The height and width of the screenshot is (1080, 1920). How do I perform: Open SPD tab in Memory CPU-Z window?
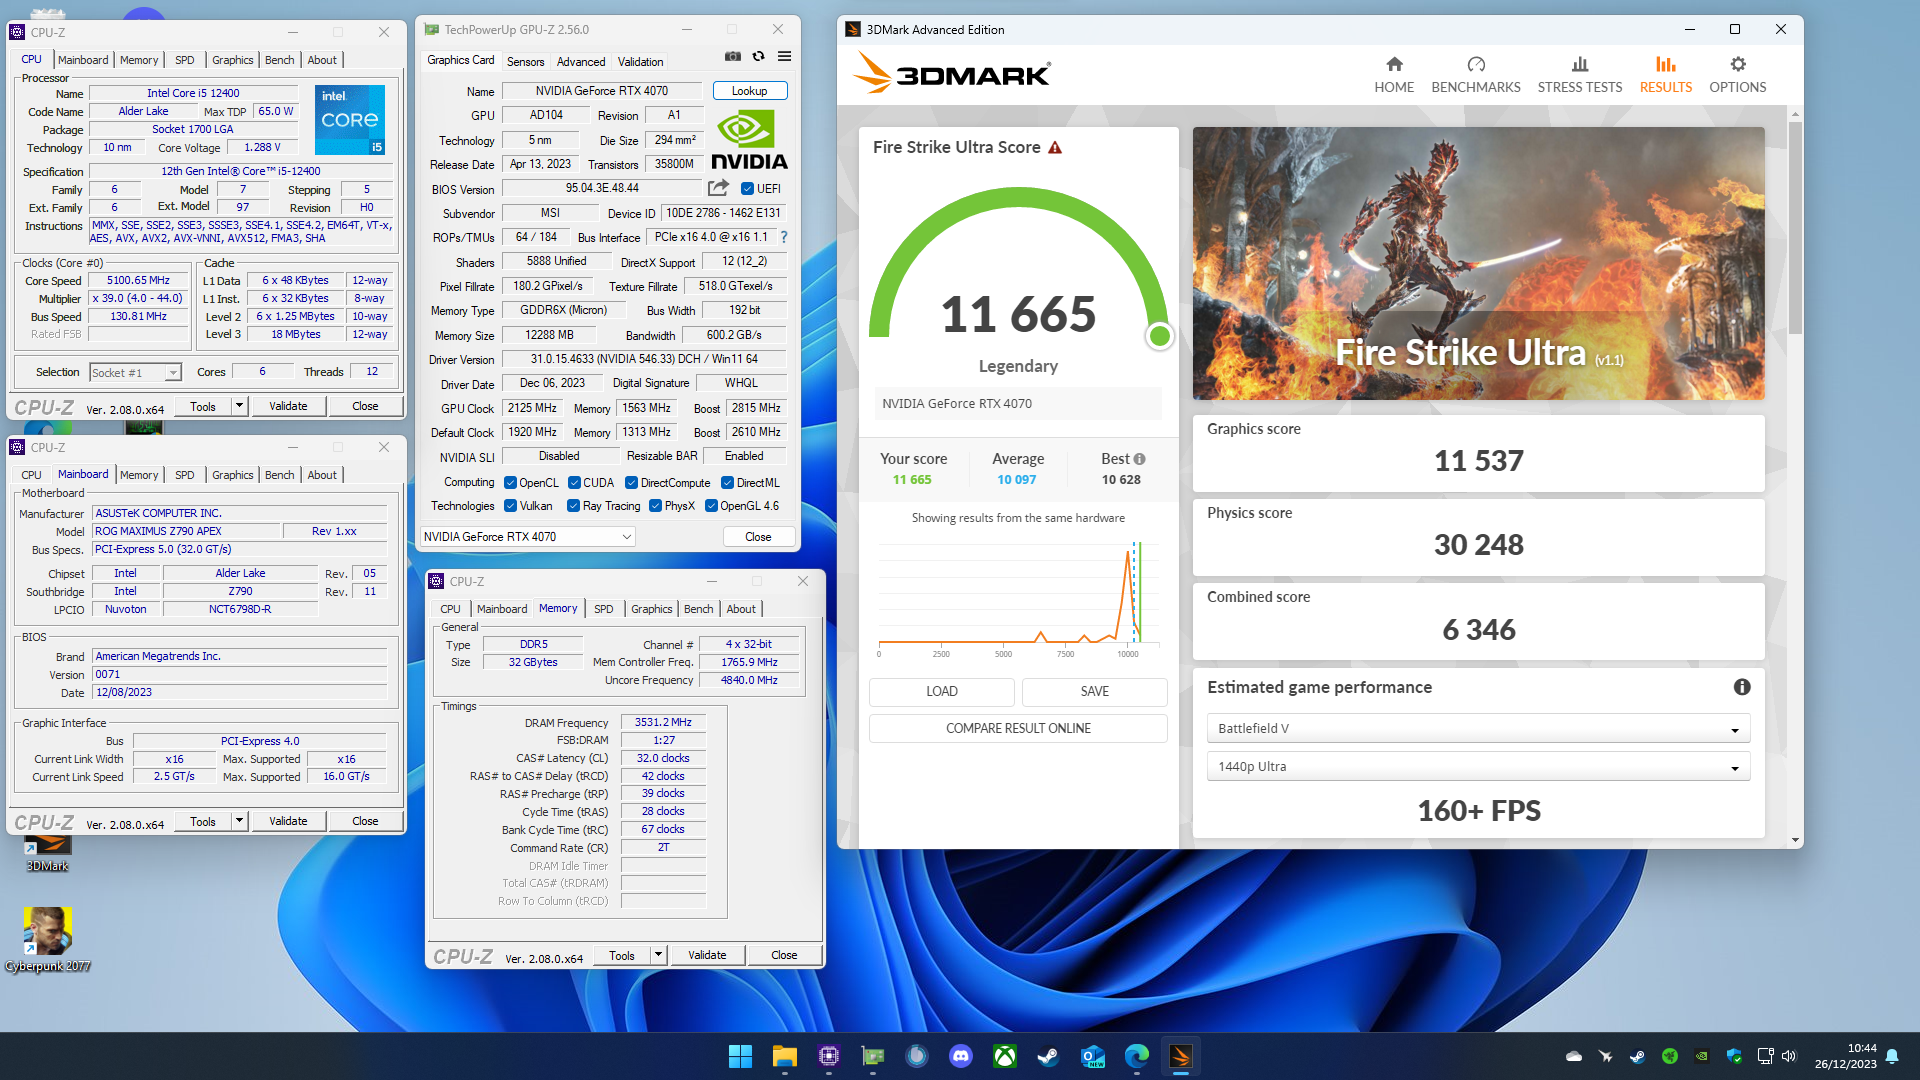pyautogui.click(x=604, y=609)
